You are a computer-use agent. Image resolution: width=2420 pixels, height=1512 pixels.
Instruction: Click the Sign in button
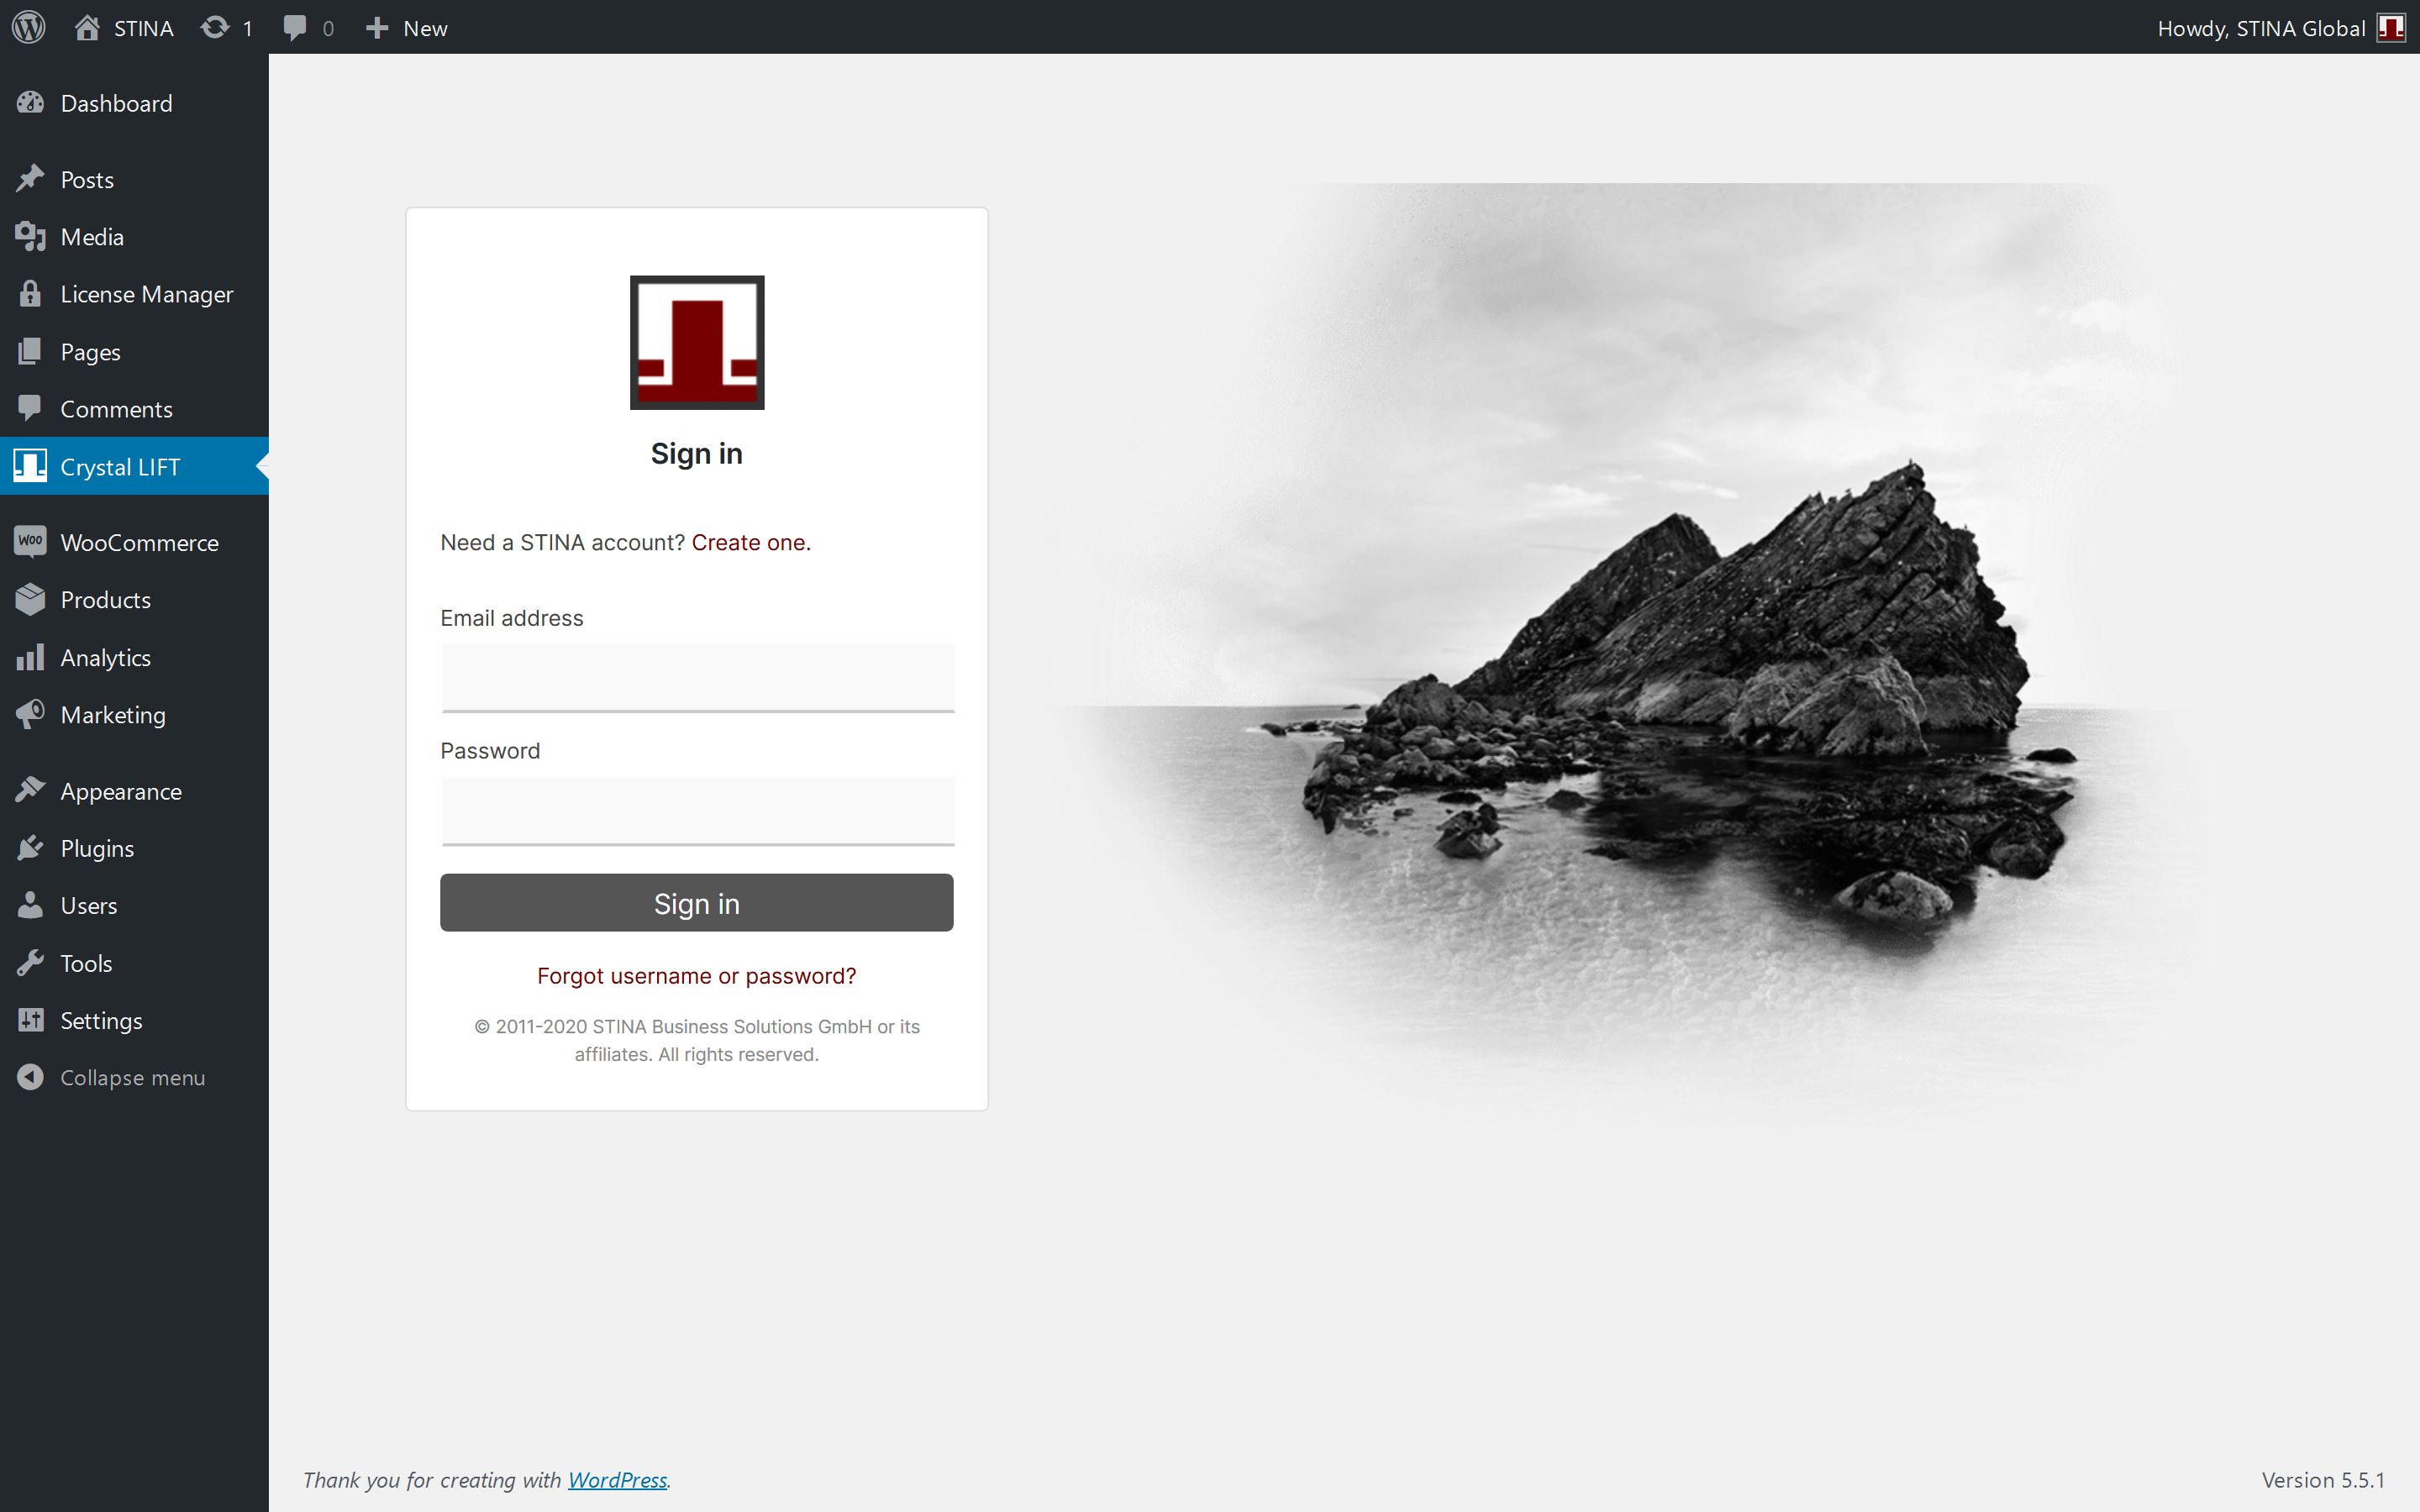697,903
